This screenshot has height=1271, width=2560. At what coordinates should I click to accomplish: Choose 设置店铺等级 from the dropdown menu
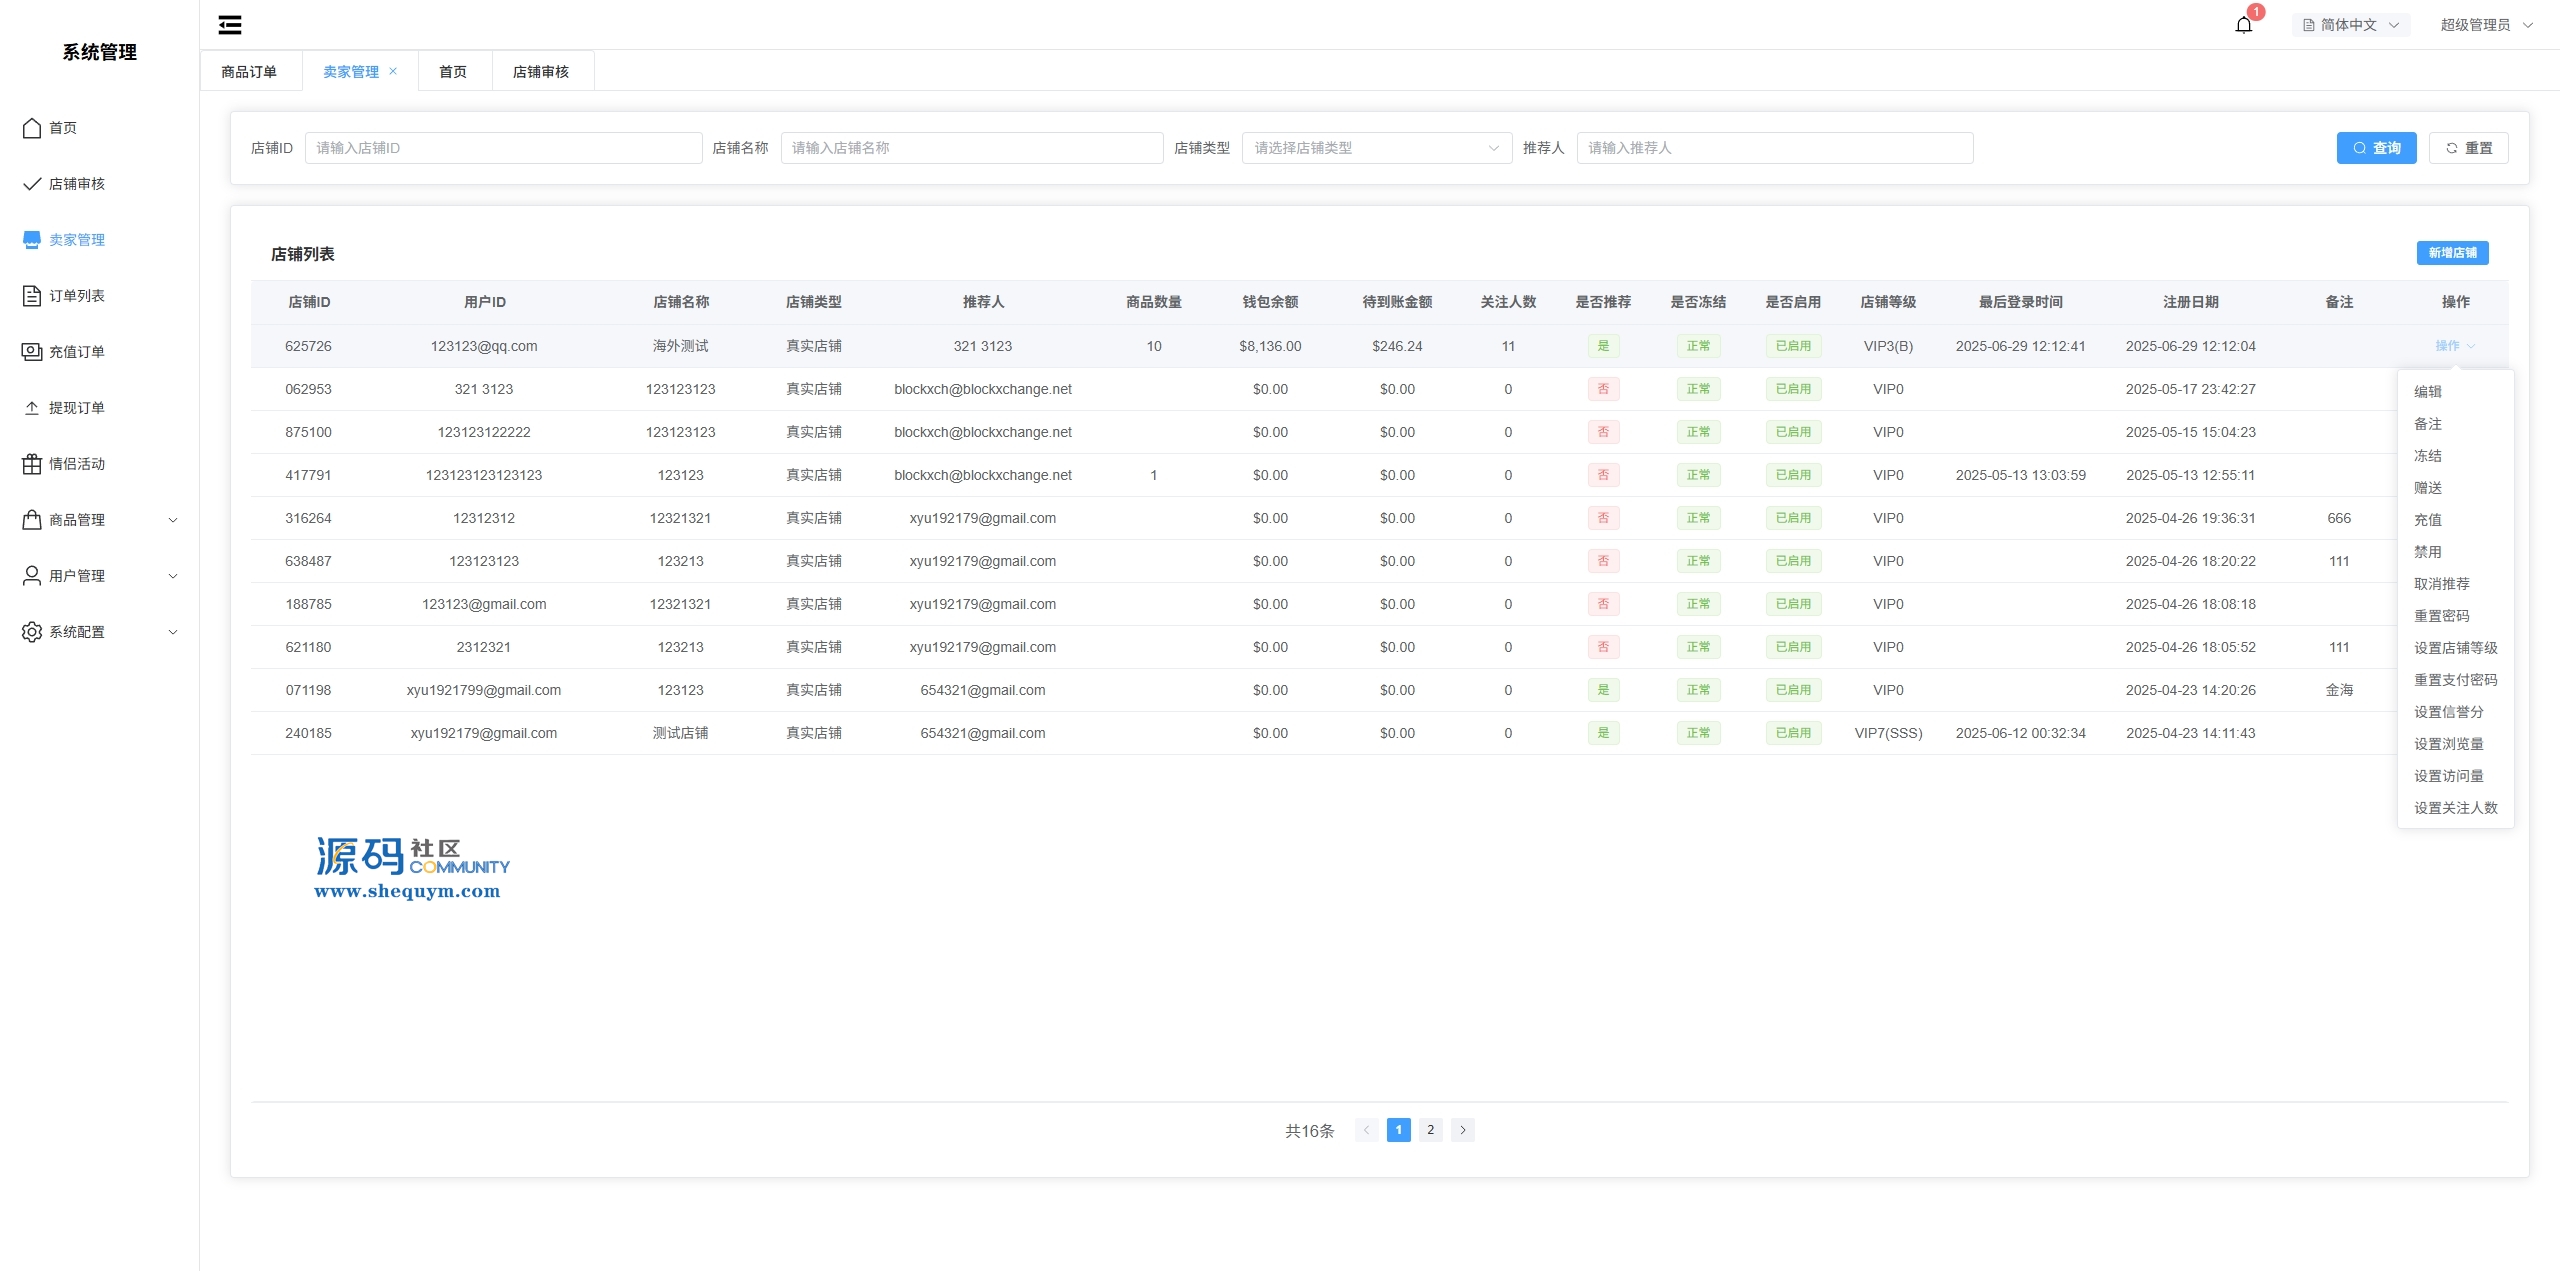(x=2455, y=648)
